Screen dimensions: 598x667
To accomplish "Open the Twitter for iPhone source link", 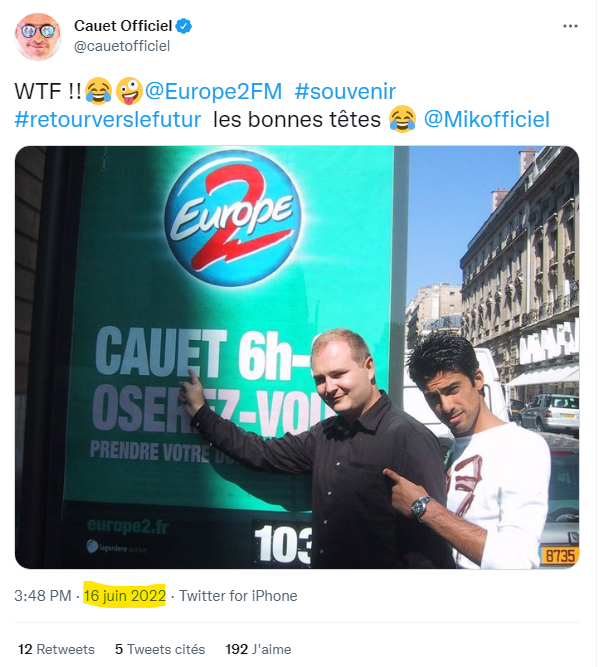I will (238, 596).
